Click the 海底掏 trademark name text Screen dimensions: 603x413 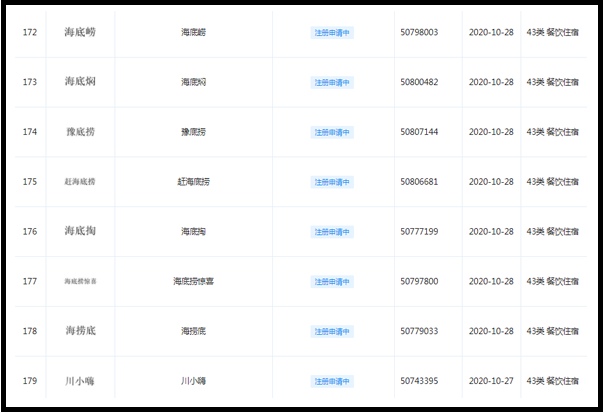(193, 232)
